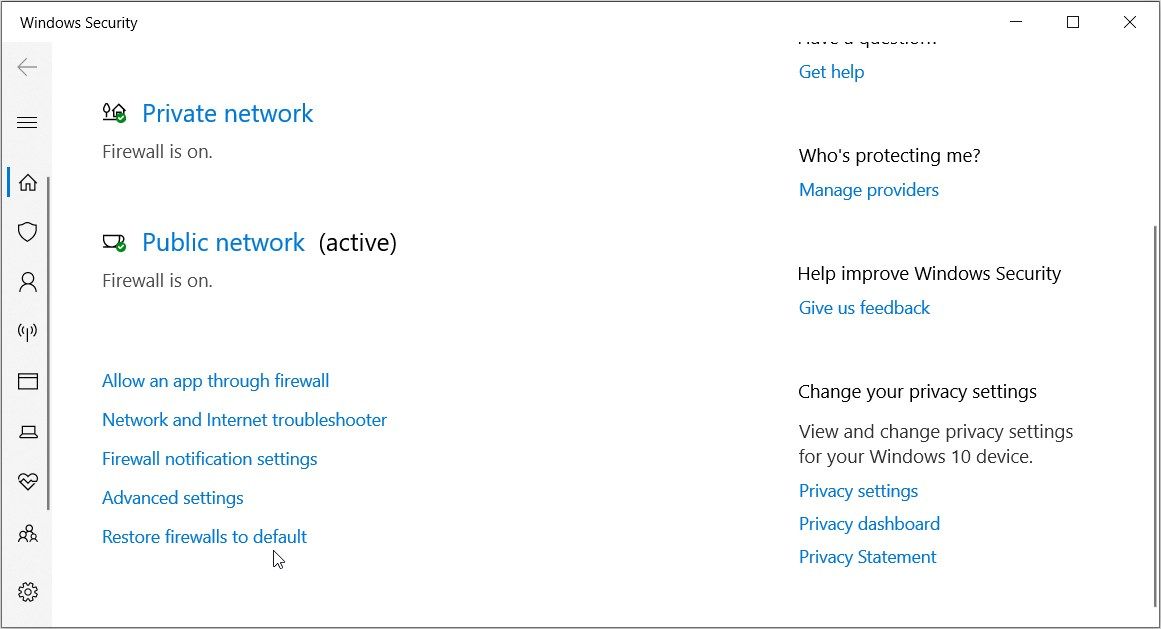The width and height of the screenshot is (1161, 629).
Task: Click the back arrow icon
Action: point(27,67)
